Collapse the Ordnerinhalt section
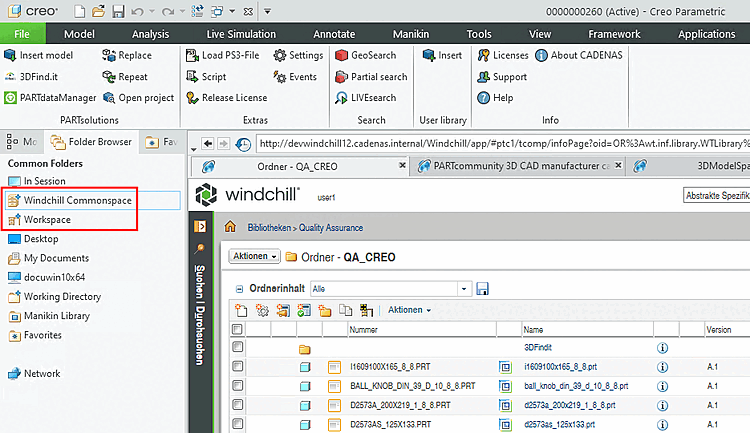Image resolution: width=750 pixels, height=433 pixels. click(x=239, y=289)
